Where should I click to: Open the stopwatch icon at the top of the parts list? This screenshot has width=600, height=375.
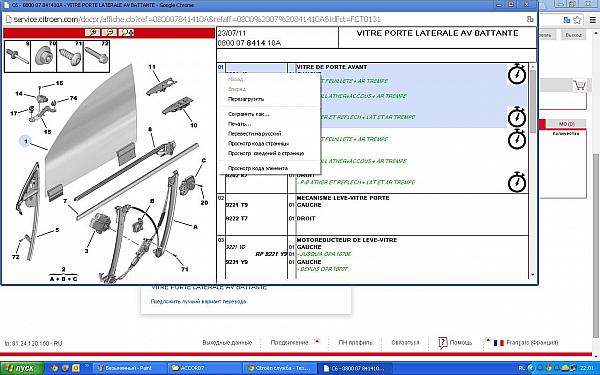click(x=517, y=74)
